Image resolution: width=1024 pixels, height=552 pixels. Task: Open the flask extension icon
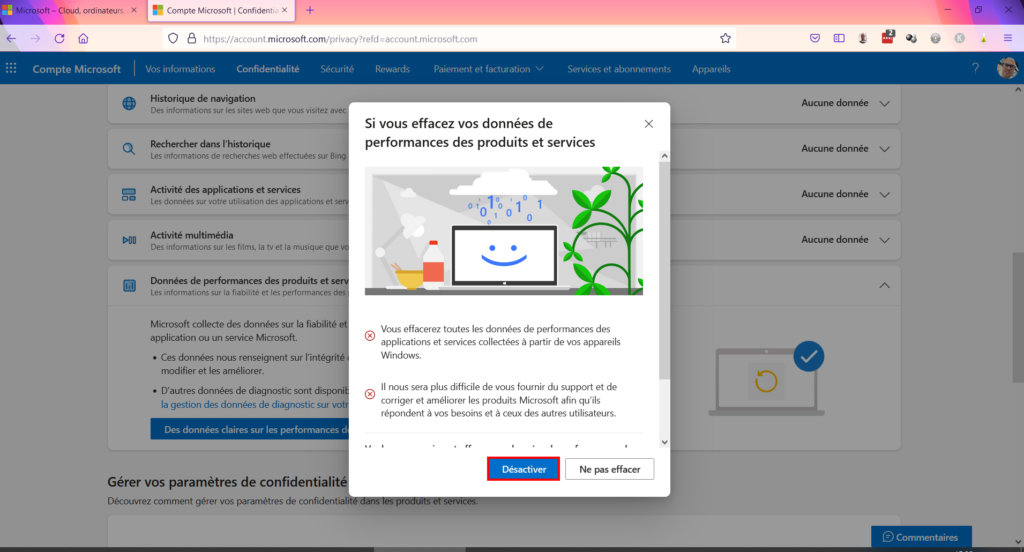pyautogui.click(x=984, y=39)
